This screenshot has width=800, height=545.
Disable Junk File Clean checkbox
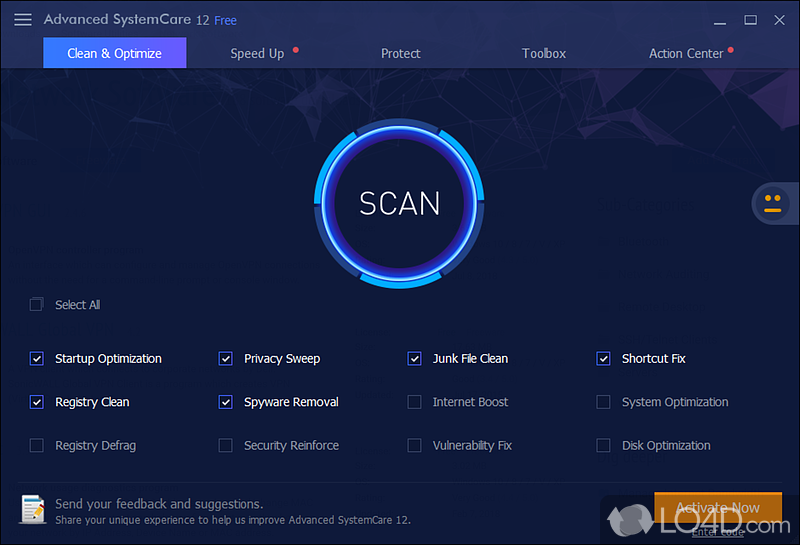pyautogui.click(x=414, y=359)
